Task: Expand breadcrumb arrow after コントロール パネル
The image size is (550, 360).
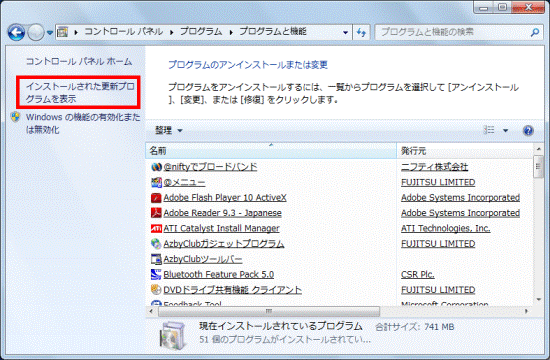Action: point(172,32)
